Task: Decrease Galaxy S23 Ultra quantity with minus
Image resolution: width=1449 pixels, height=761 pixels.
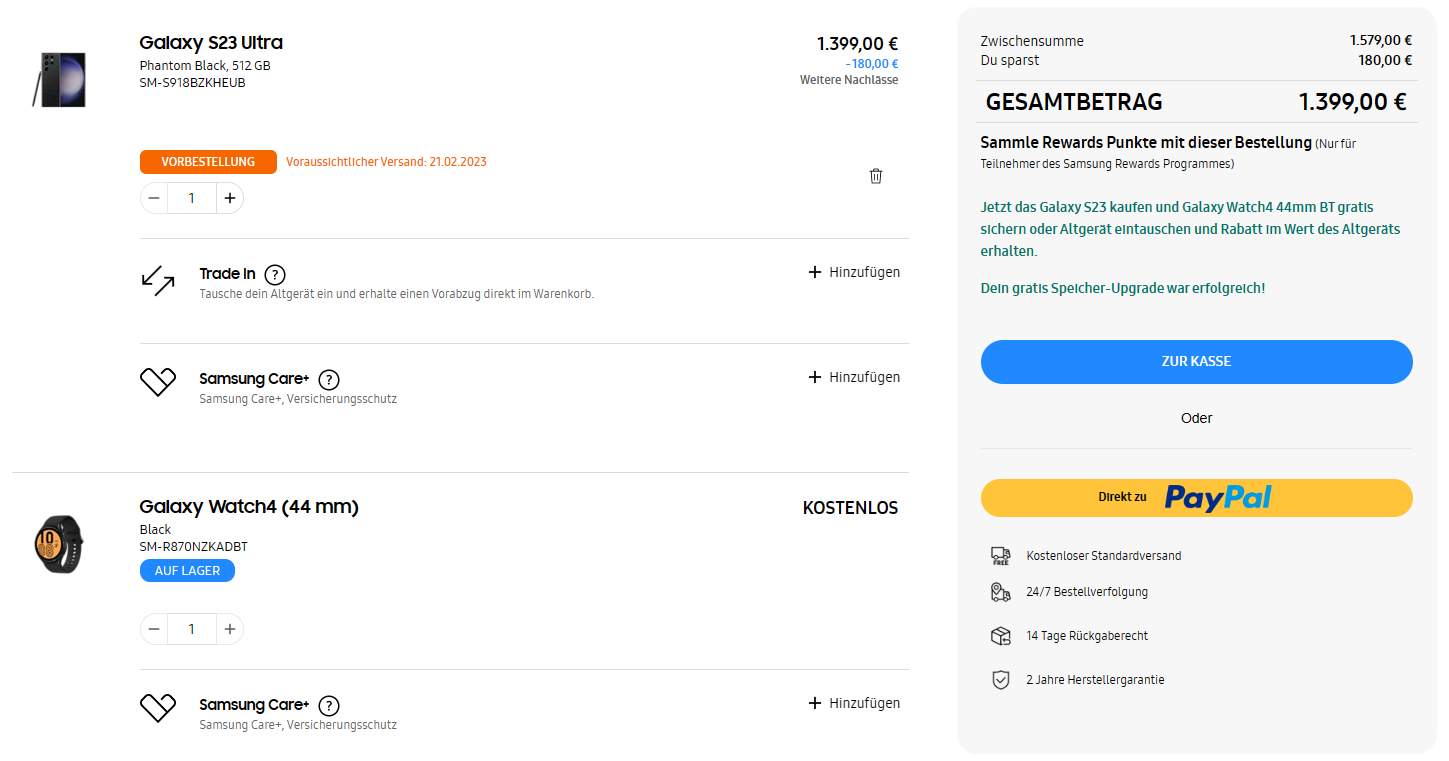Action: point(154,198)
